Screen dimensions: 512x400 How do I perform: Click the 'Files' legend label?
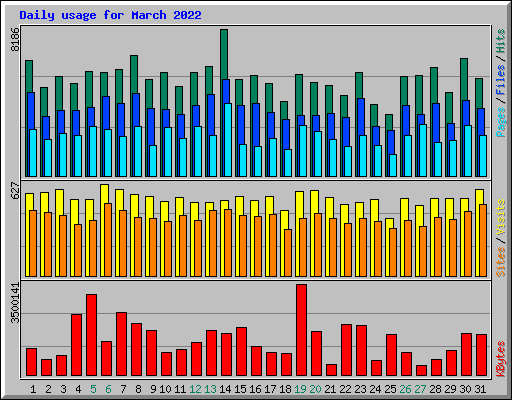501,80
